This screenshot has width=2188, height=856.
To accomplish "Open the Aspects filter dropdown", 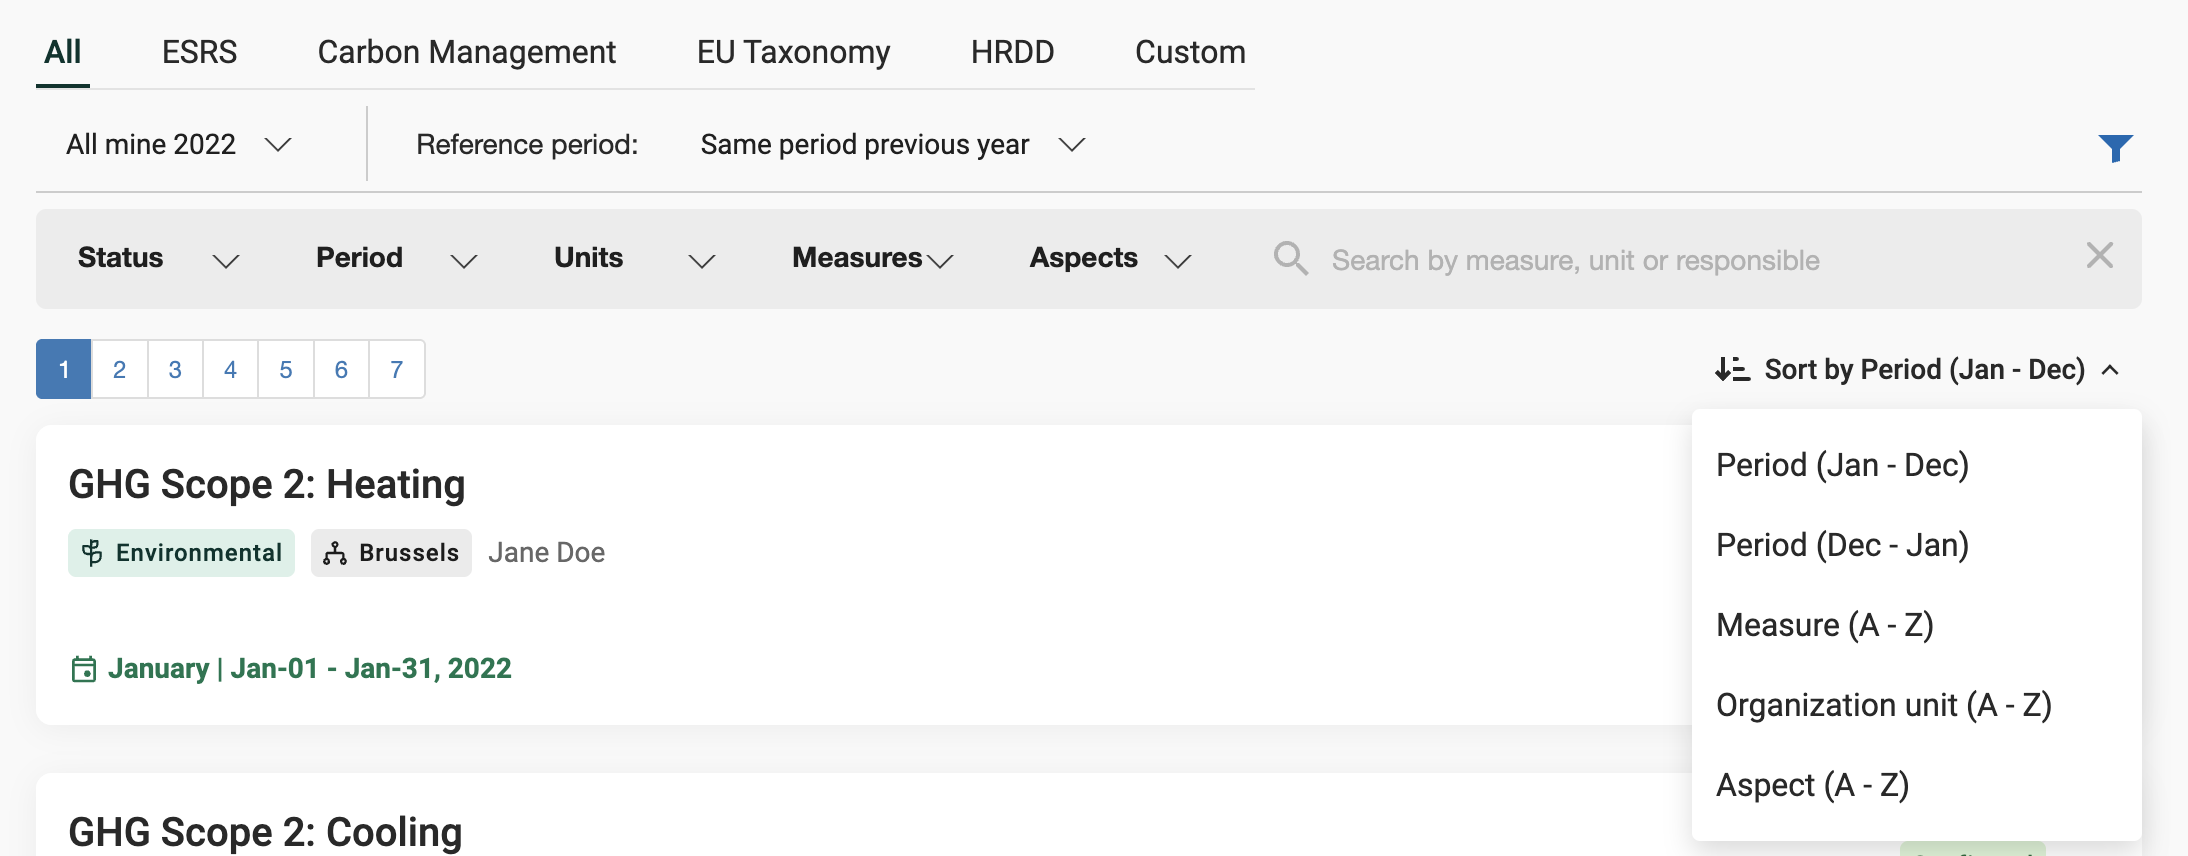I will [x=1110, y=259].
